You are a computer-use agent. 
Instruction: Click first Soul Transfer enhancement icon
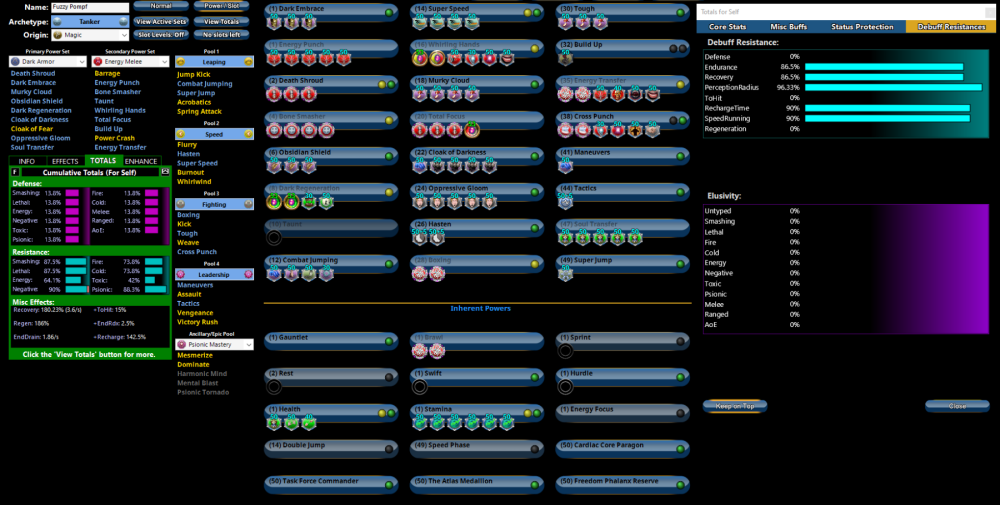pyautogui.click(x=566, y=238)
